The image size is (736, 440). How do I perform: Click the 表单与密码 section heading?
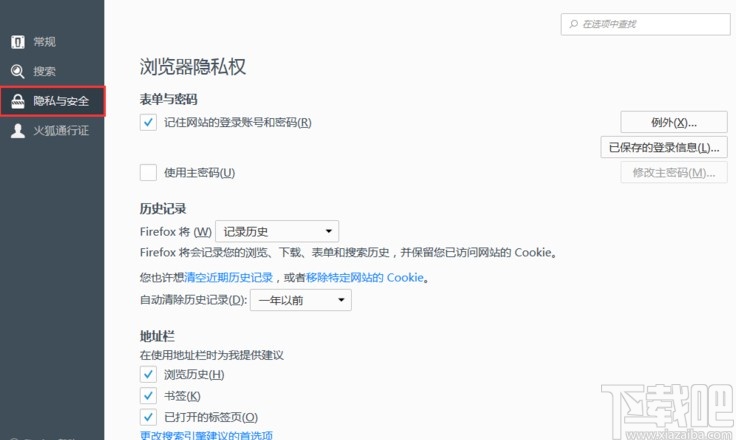click(168, 99)
